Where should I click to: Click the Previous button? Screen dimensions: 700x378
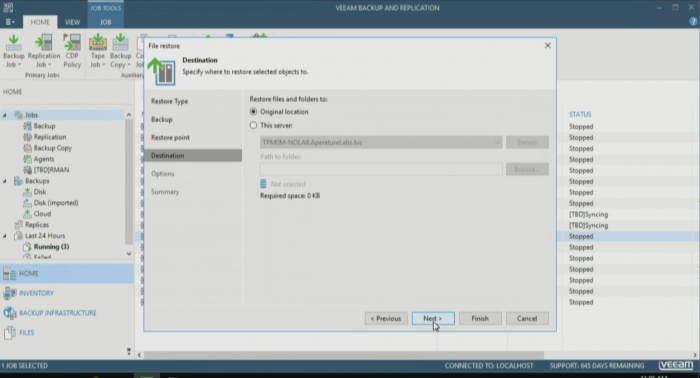[x=386, y=318]
